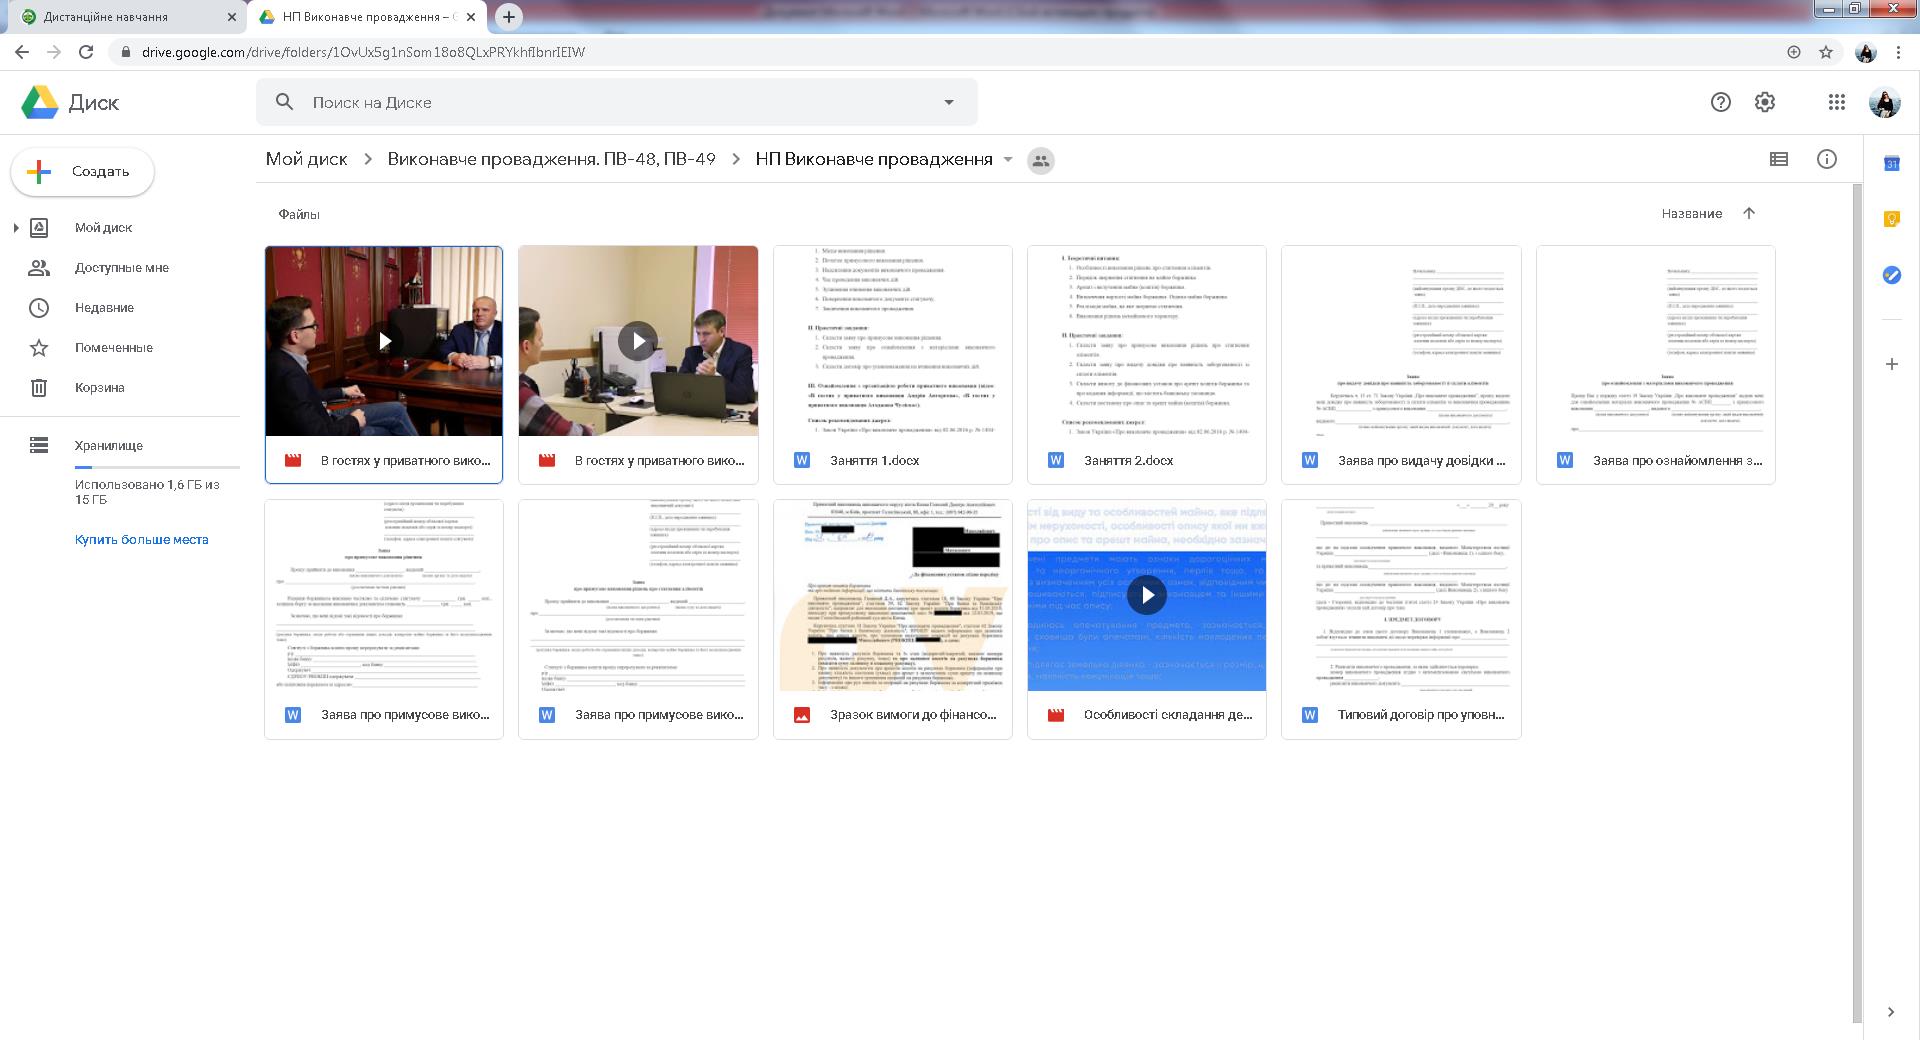The width and height of the screenshot is (1920, 1040).
Task: Go back in browser history
Action: 22,52
